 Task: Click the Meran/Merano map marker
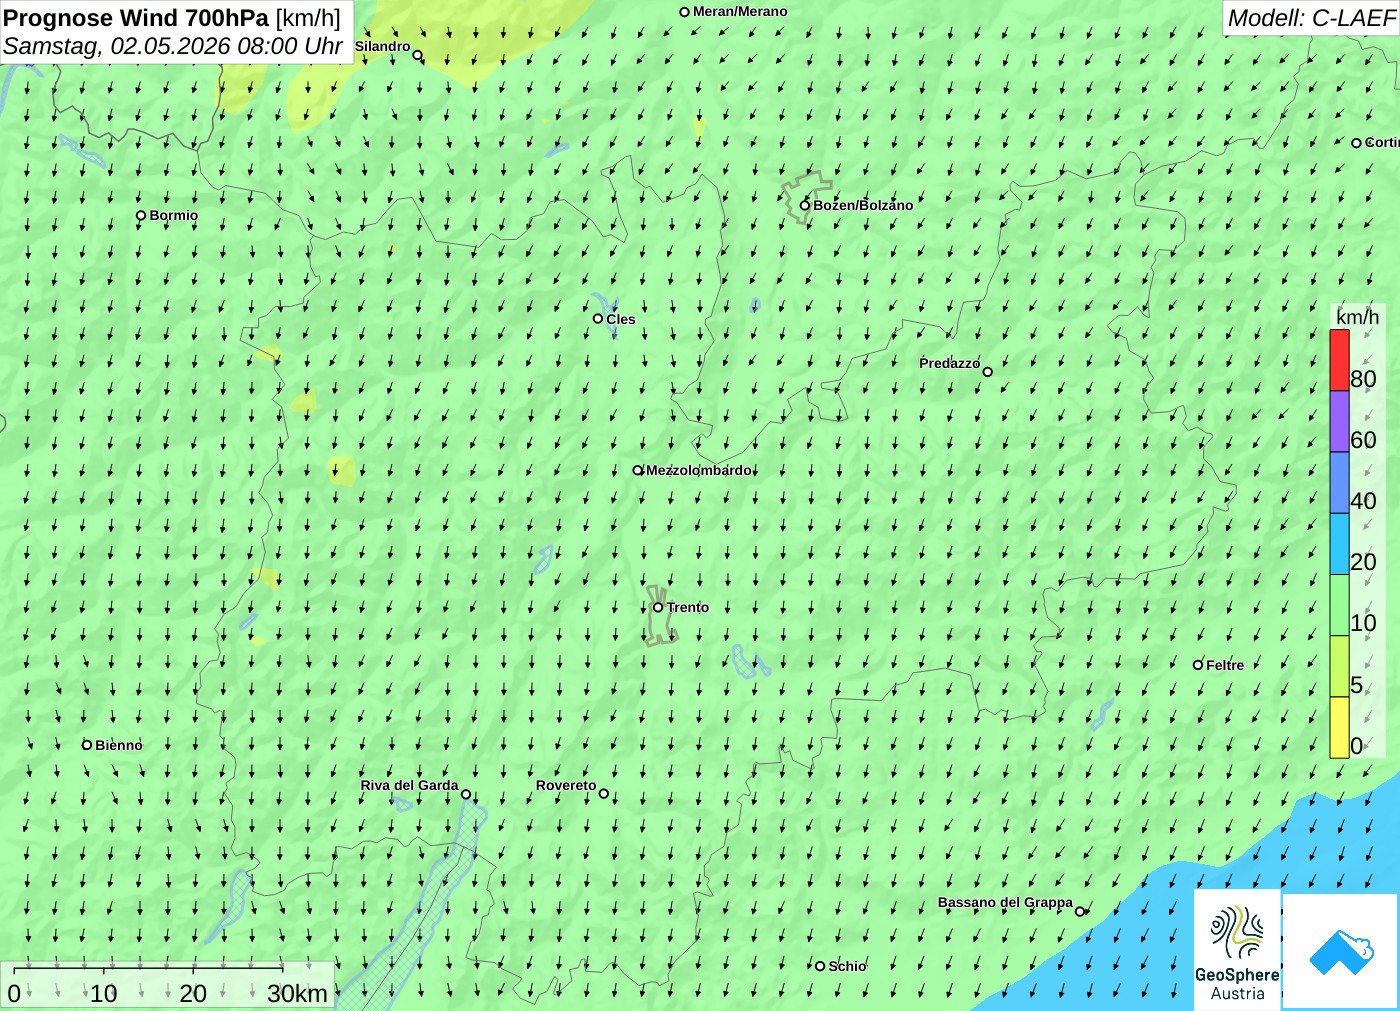[x=685, y=12]
